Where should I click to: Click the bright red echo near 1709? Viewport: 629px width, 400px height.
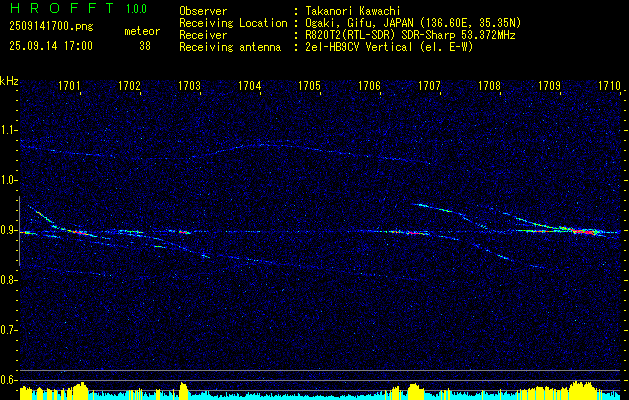click(584, 231)
